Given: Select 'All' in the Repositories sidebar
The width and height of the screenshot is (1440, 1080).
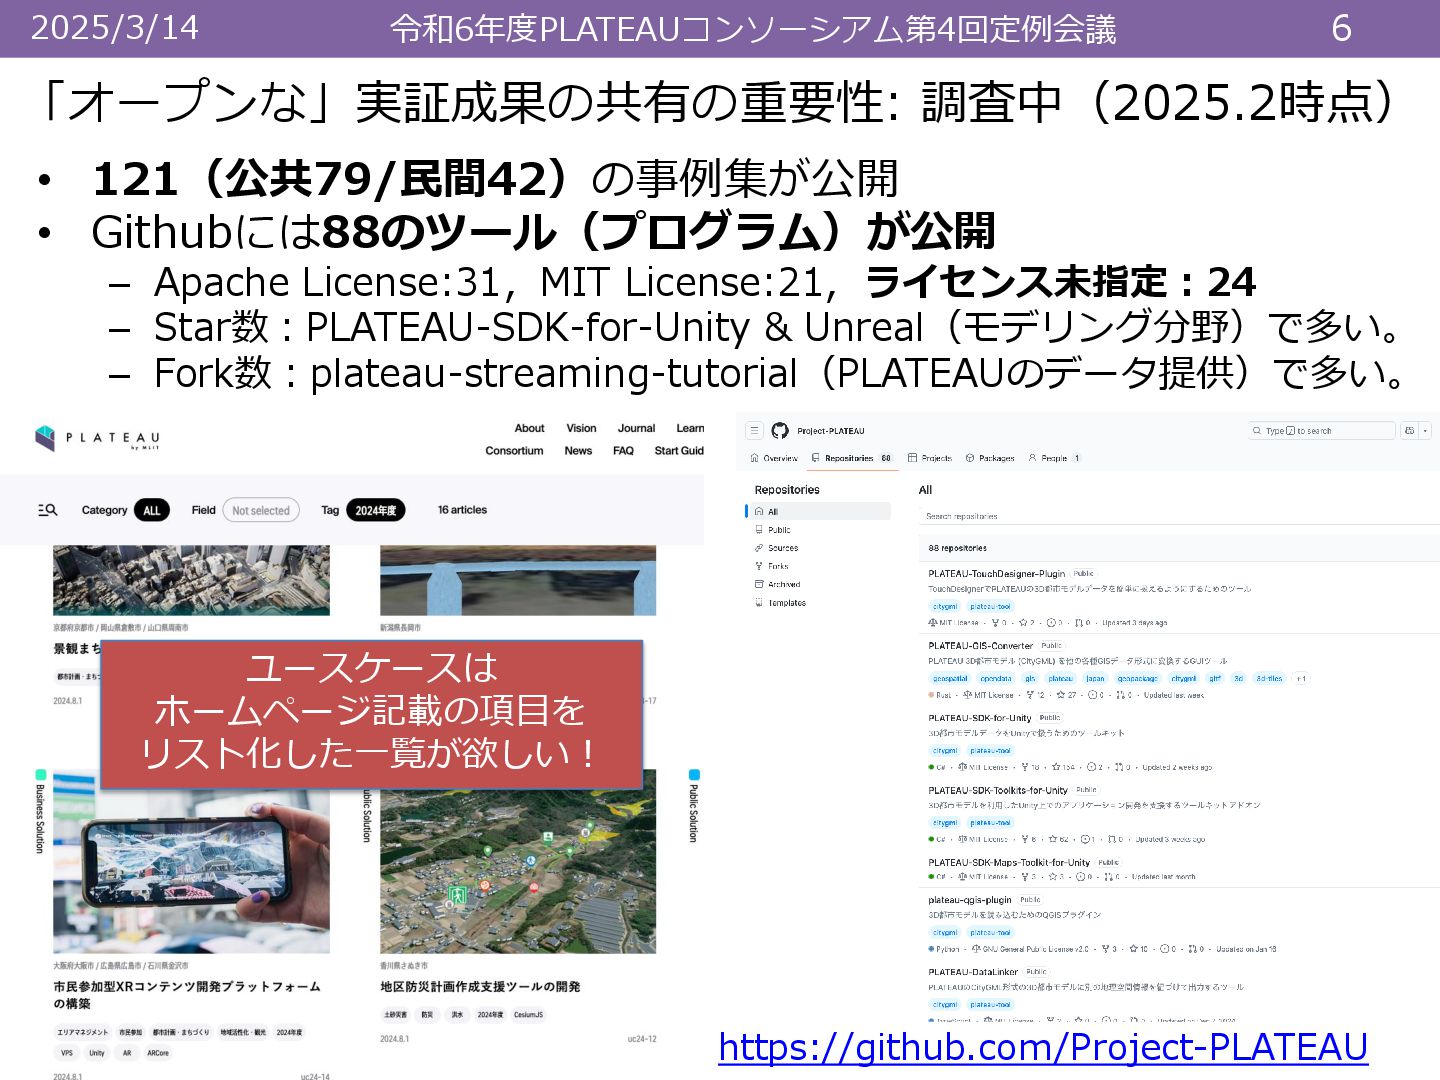Looking at the screenshot, I should [819, 511].
